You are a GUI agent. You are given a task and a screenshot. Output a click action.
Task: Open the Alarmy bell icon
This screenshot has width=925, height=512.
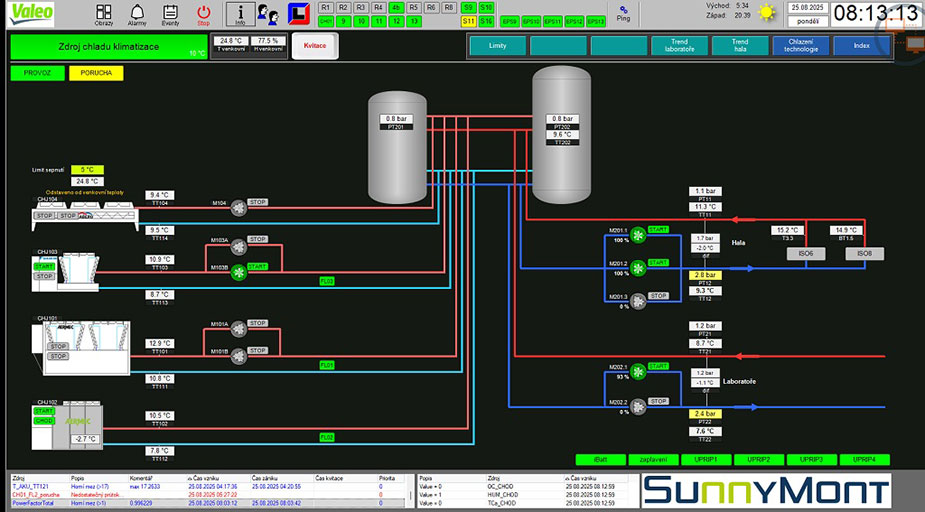point(137,13)
